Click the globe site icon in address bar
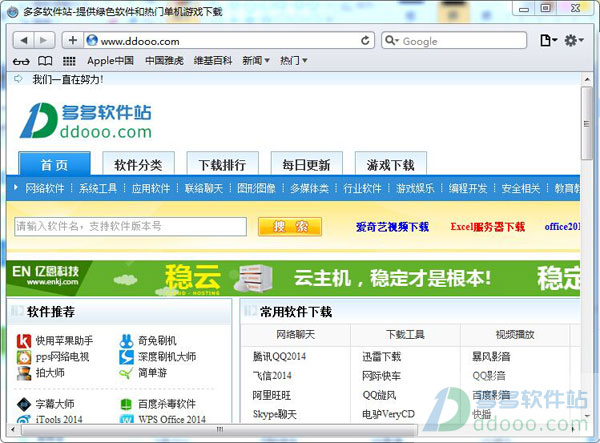 click(x=92, y=40)
